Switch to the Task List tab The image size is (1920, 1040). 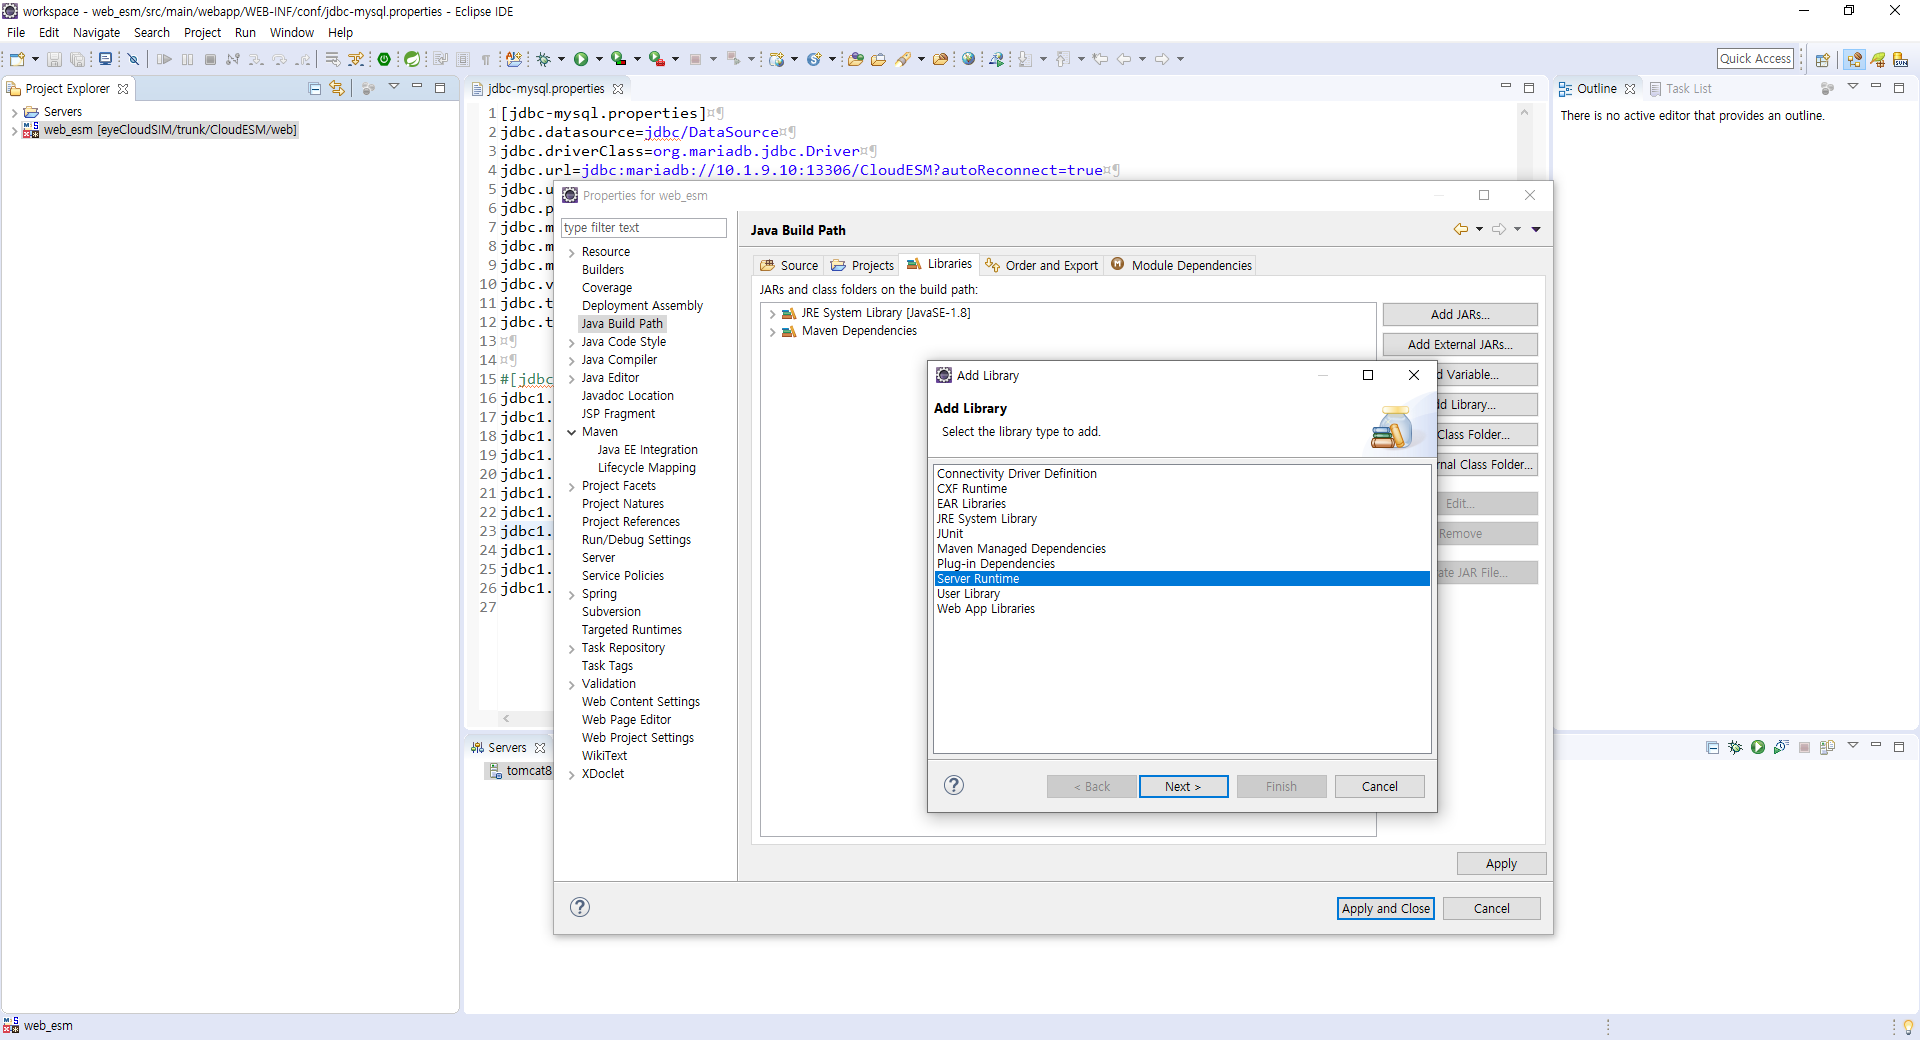tap(1680, 89)
